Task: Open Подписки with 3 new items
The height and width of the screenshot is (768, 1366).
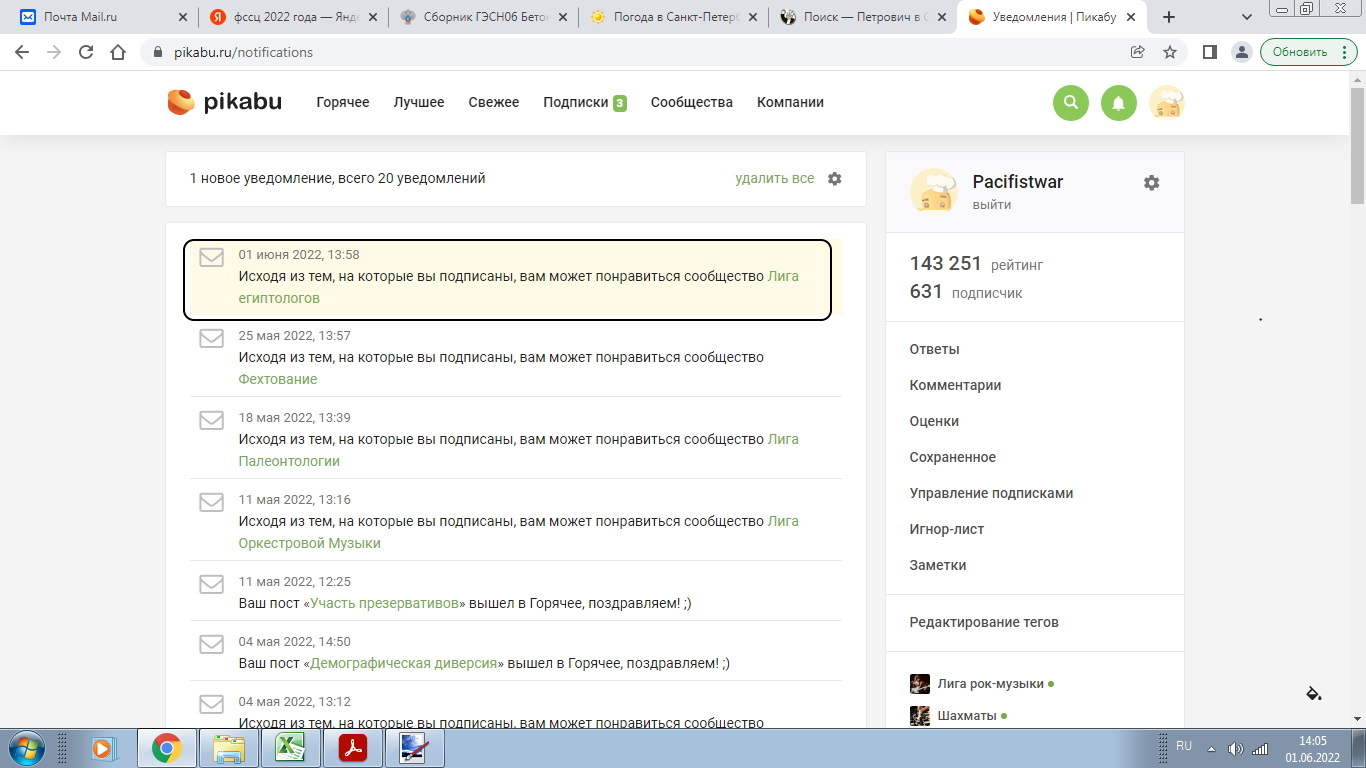Action: pos(585,102)
